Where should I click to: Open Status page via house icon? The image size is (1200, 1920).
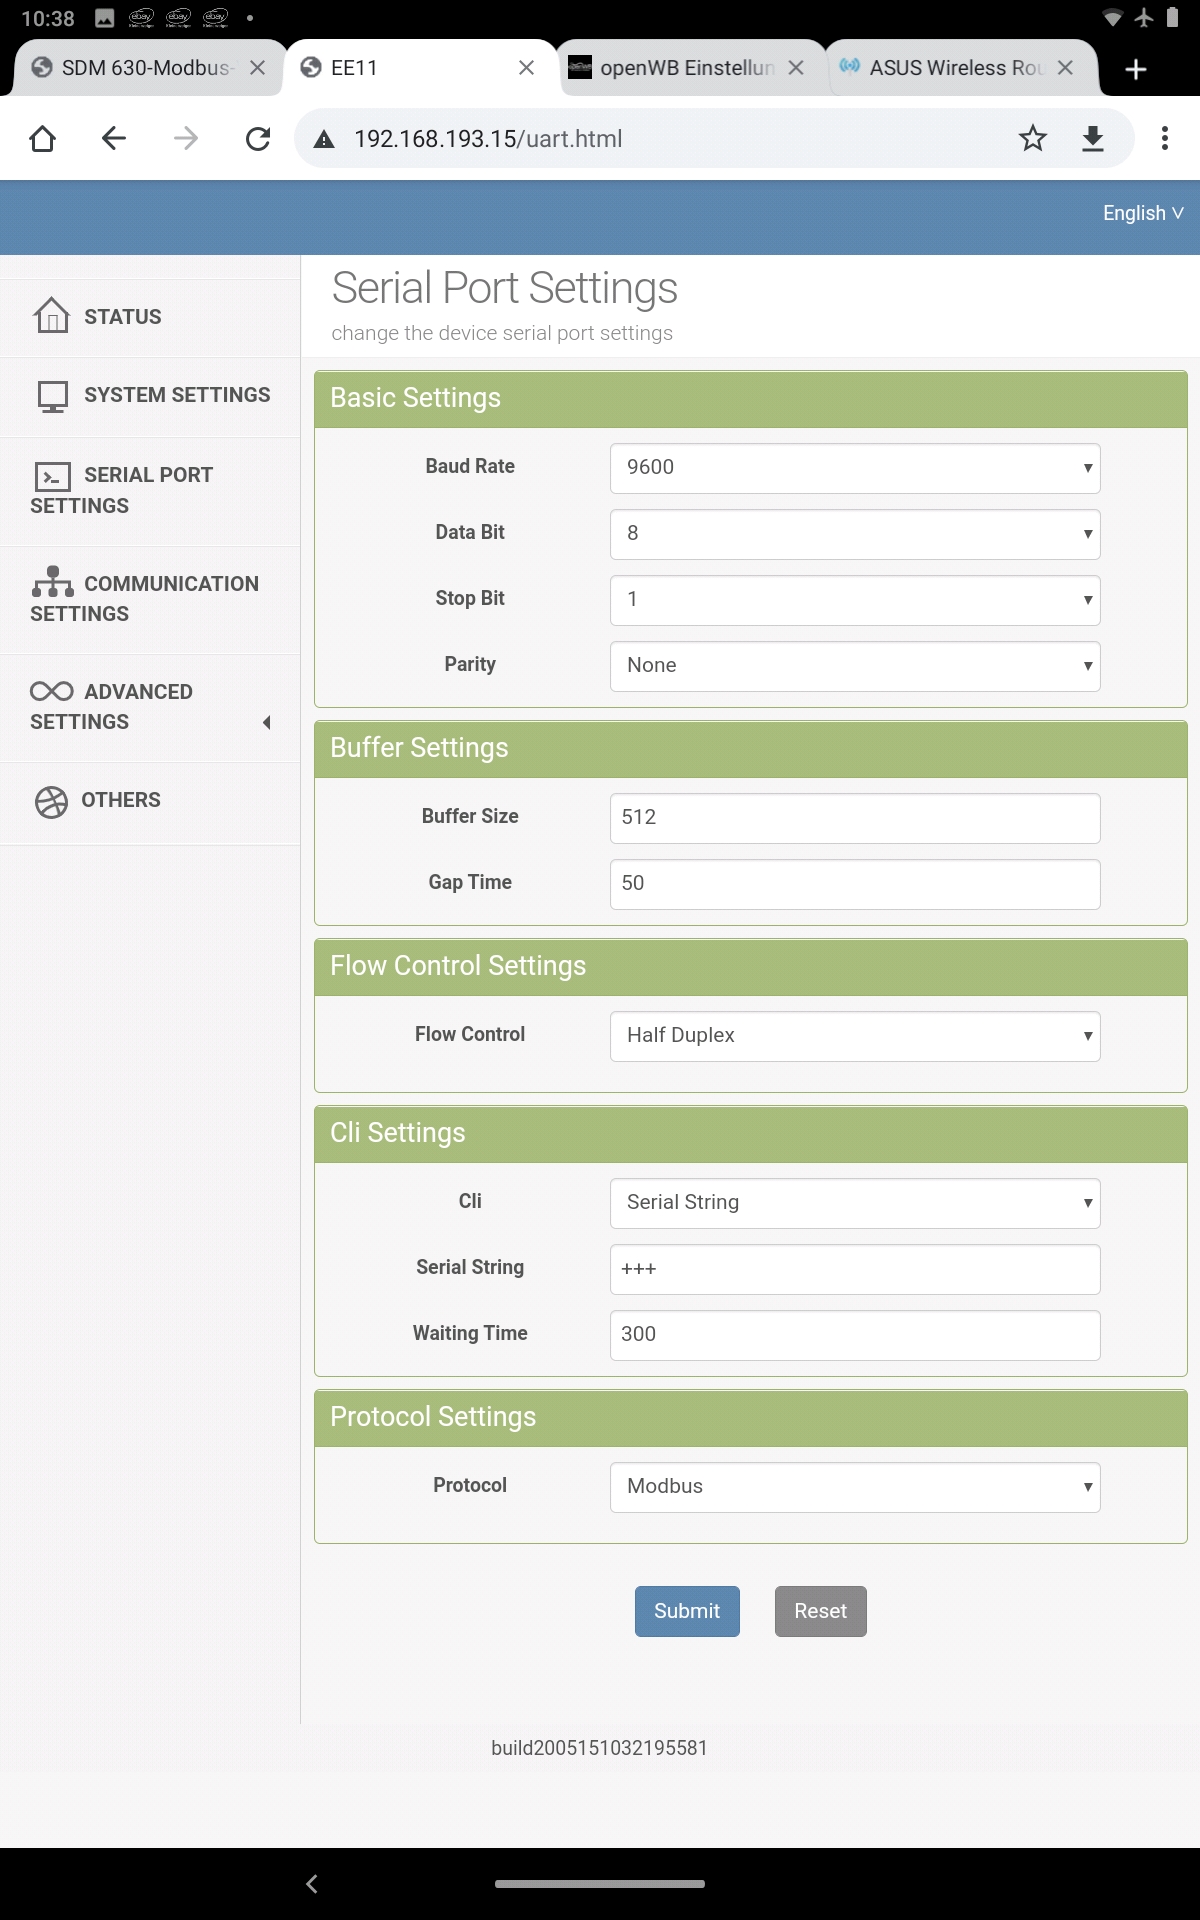52,316
